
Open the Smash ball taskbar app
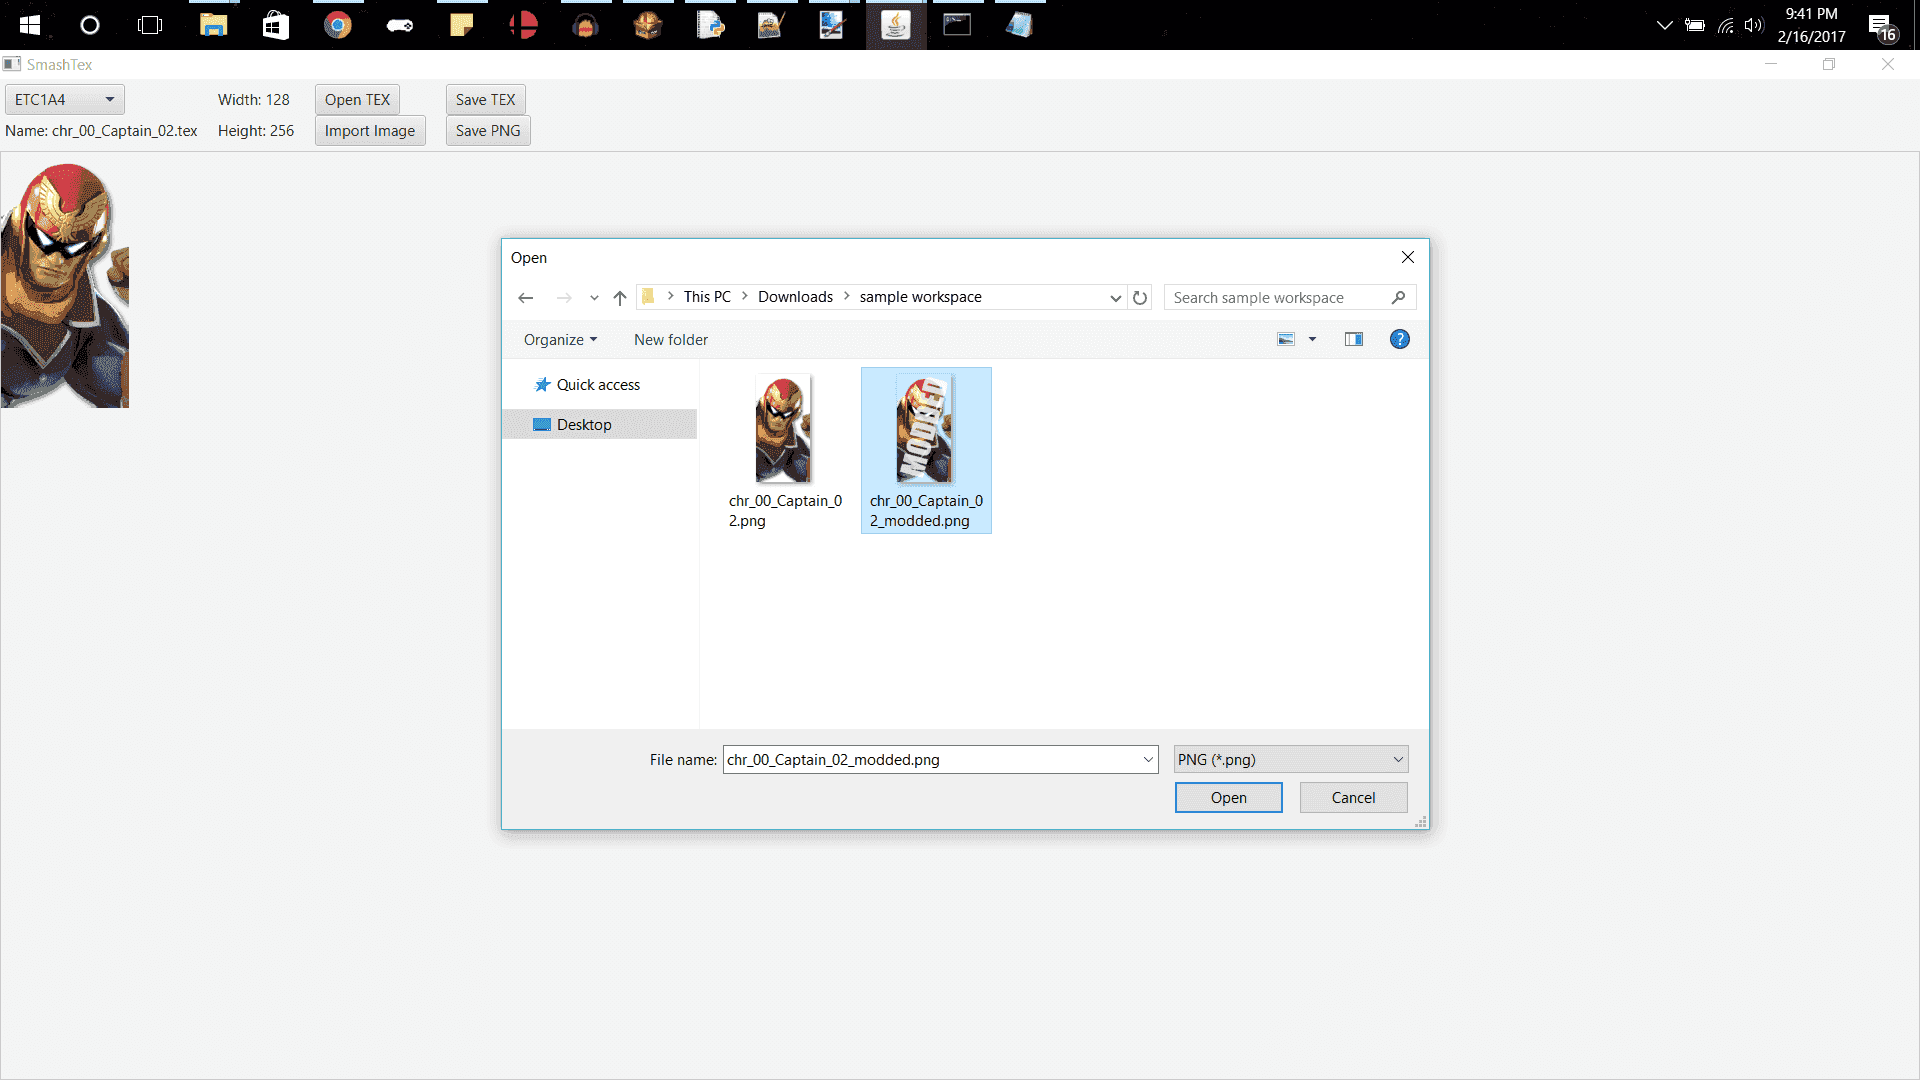(x=524, y=25)
